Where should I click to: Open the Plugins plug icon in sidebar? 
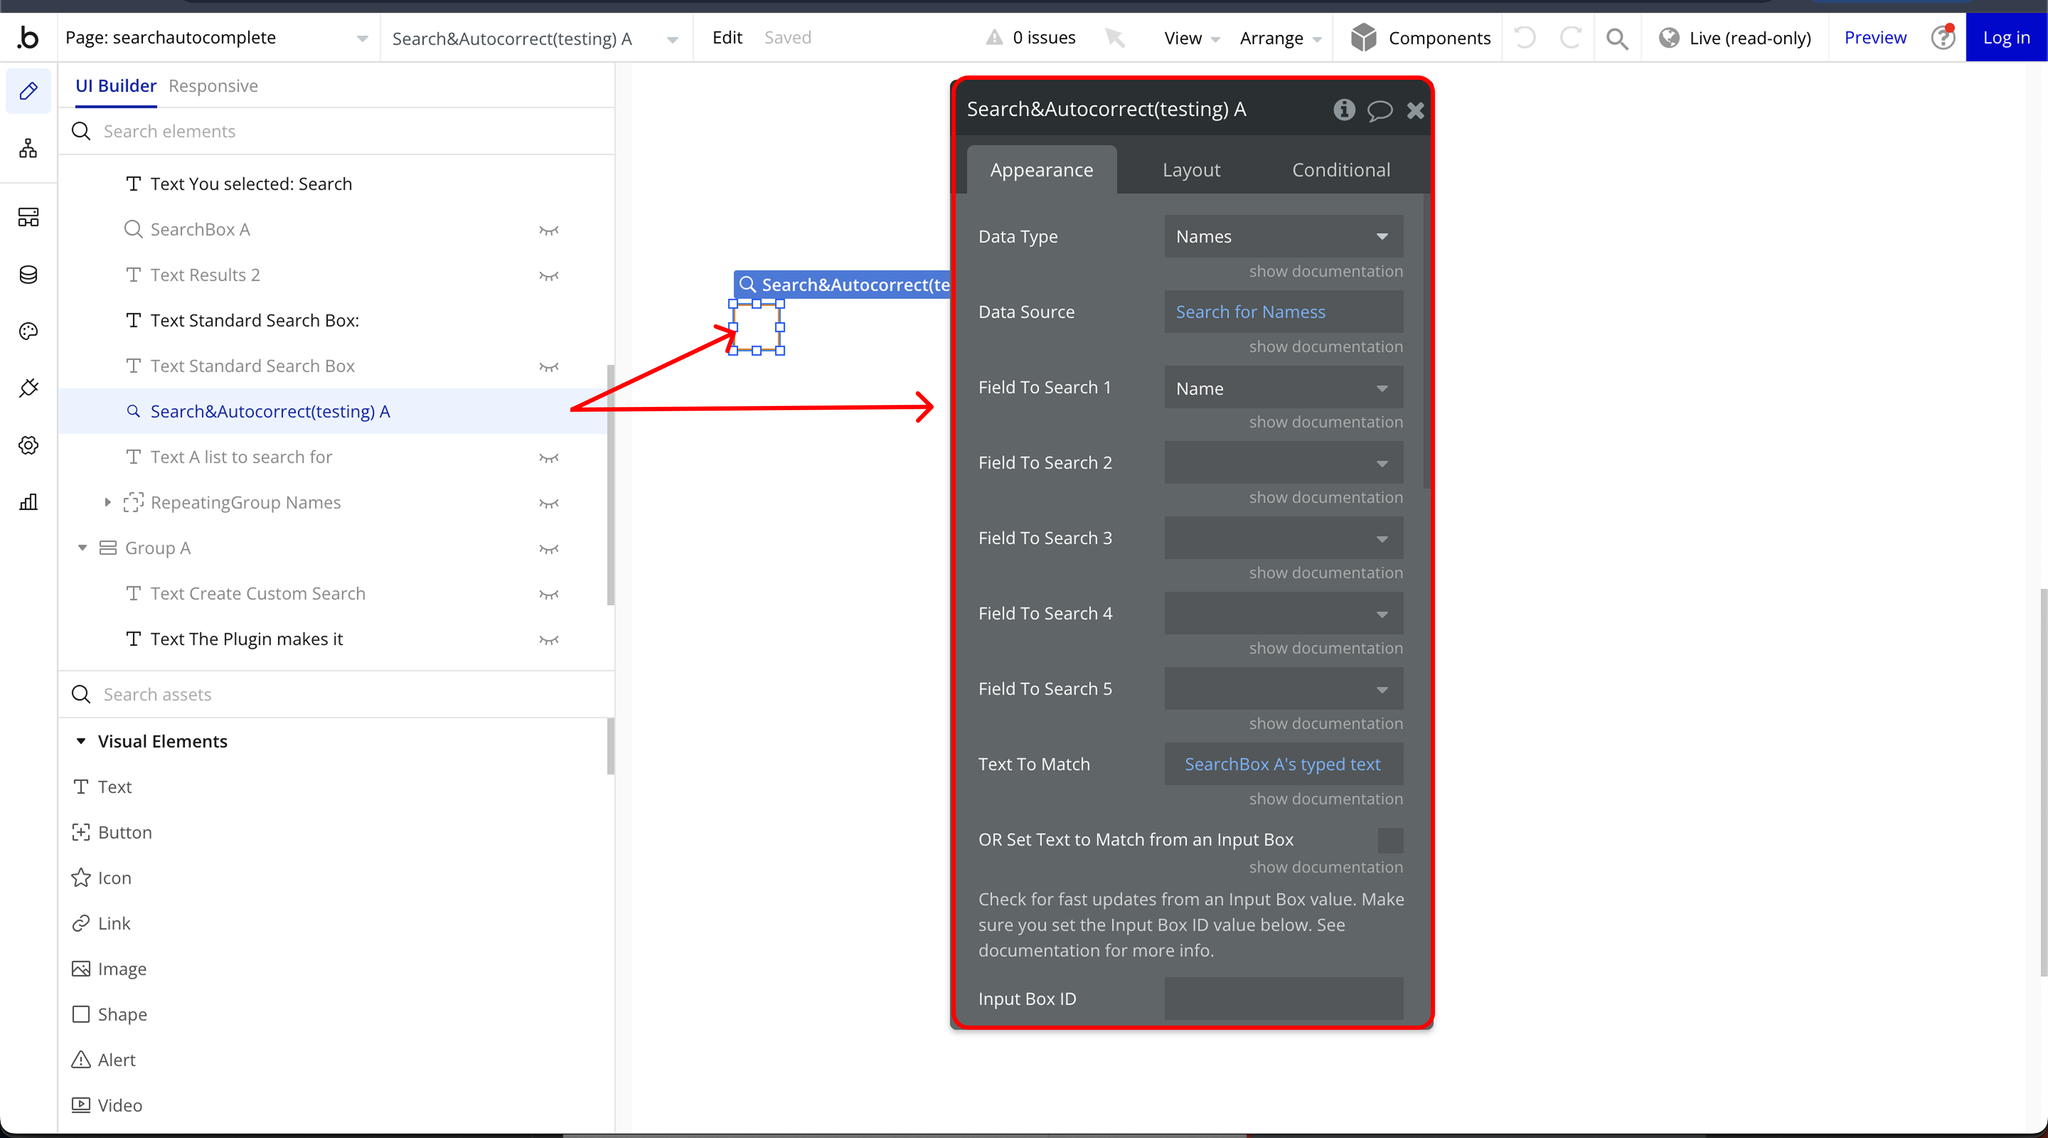coord(28,388)
